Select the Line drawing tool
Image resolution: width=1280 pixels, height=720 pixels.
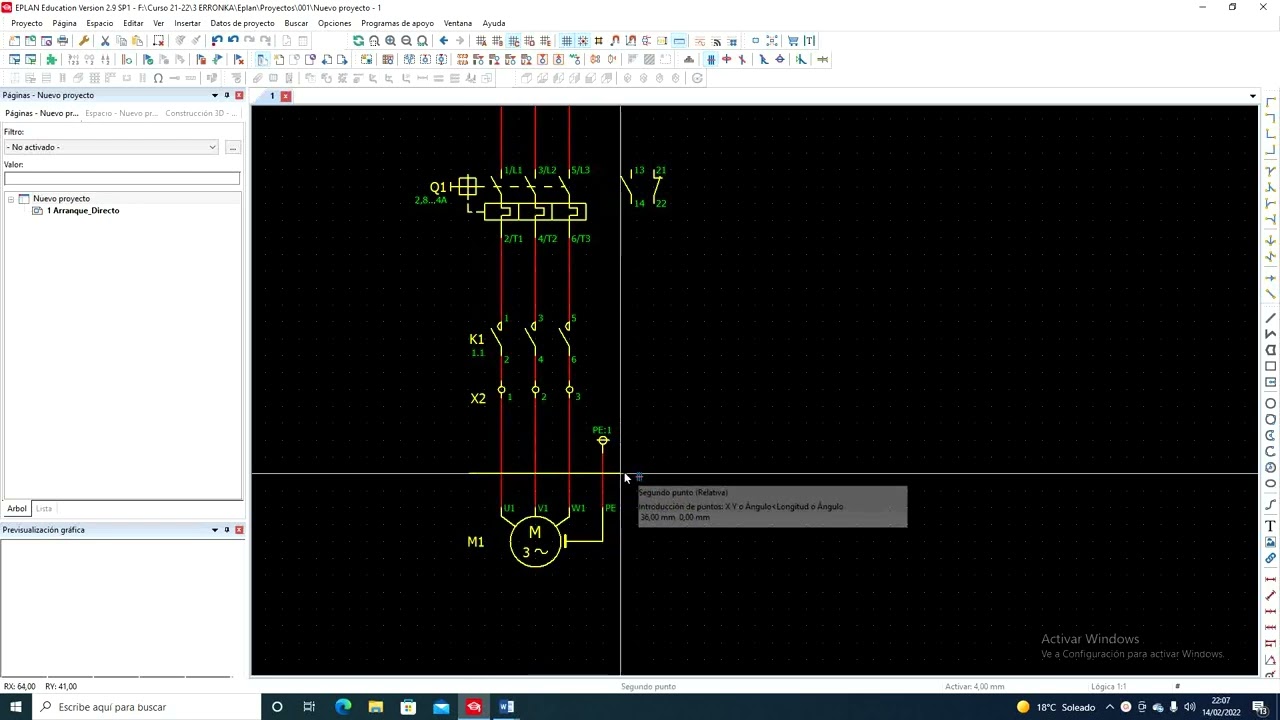coord(1271,318)
